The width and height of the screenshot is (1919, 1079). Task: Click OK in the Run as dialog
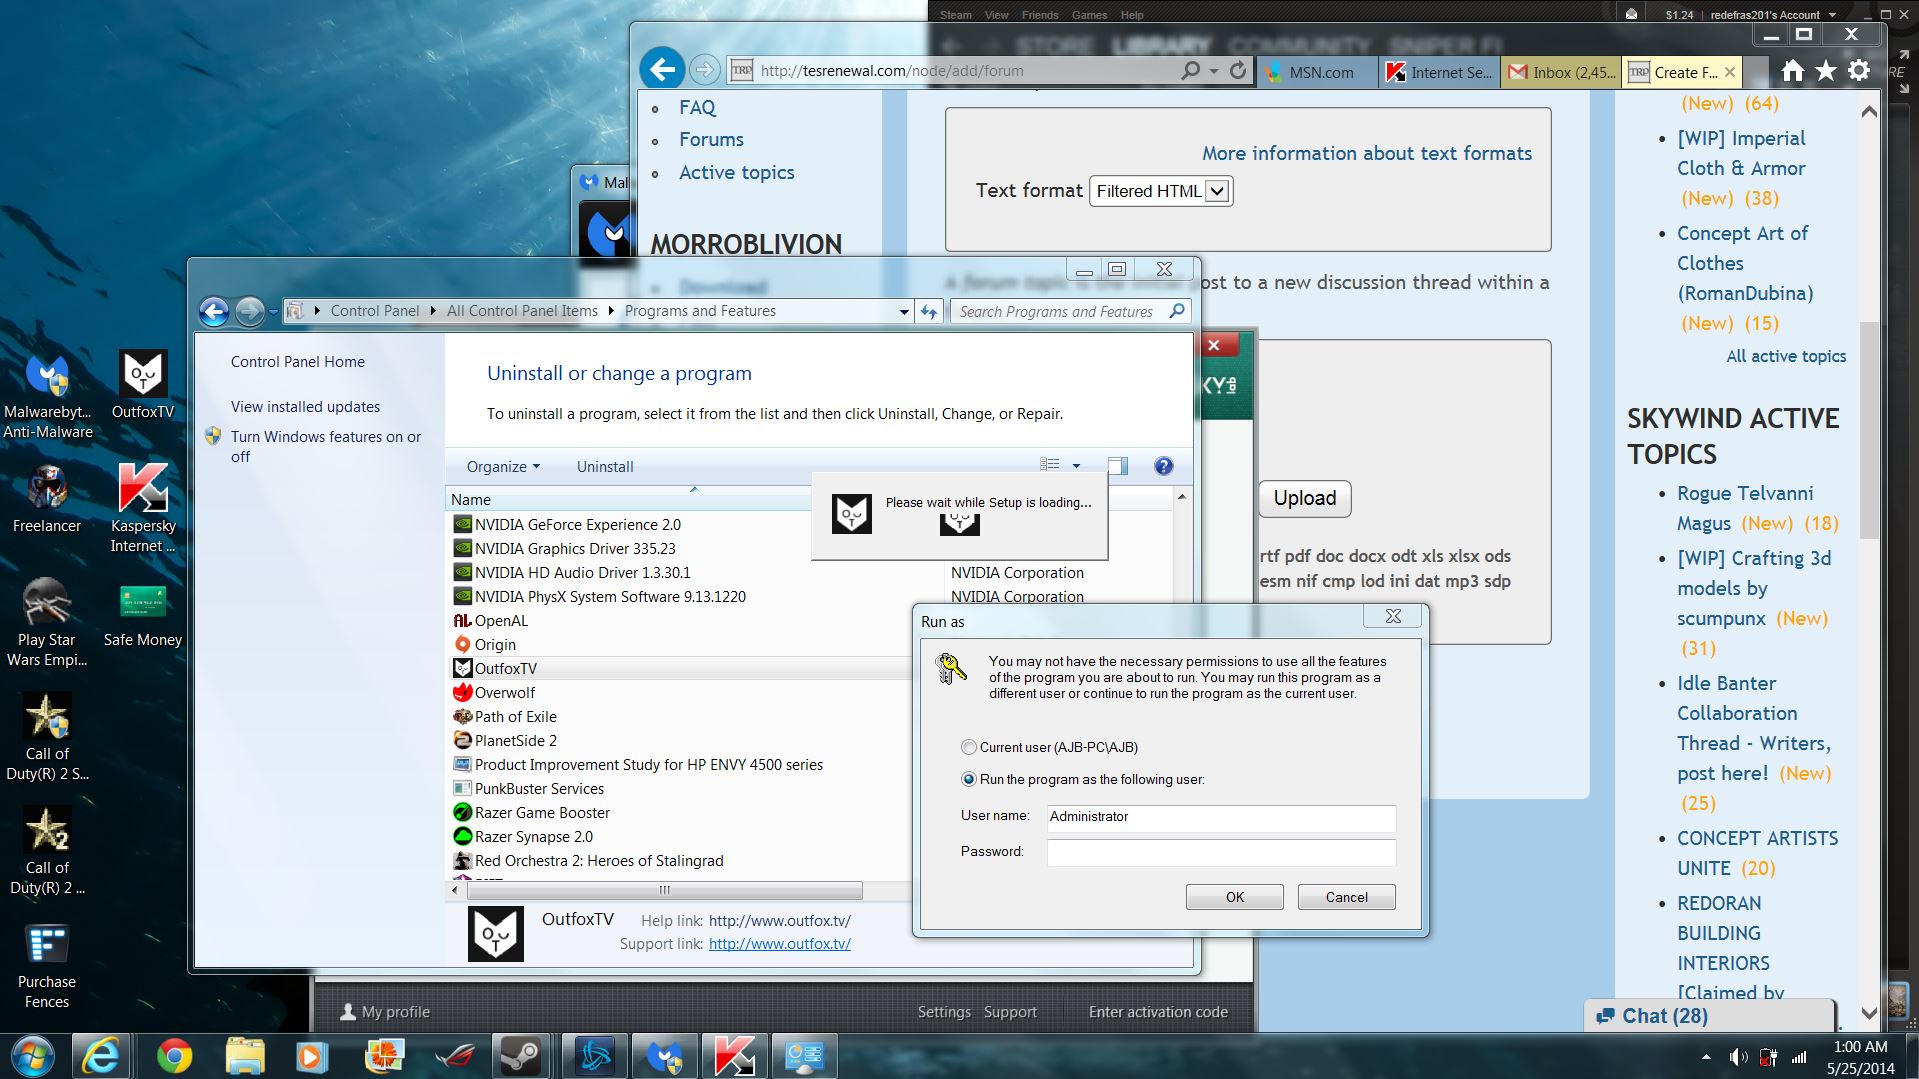(x=1235, y=897)
